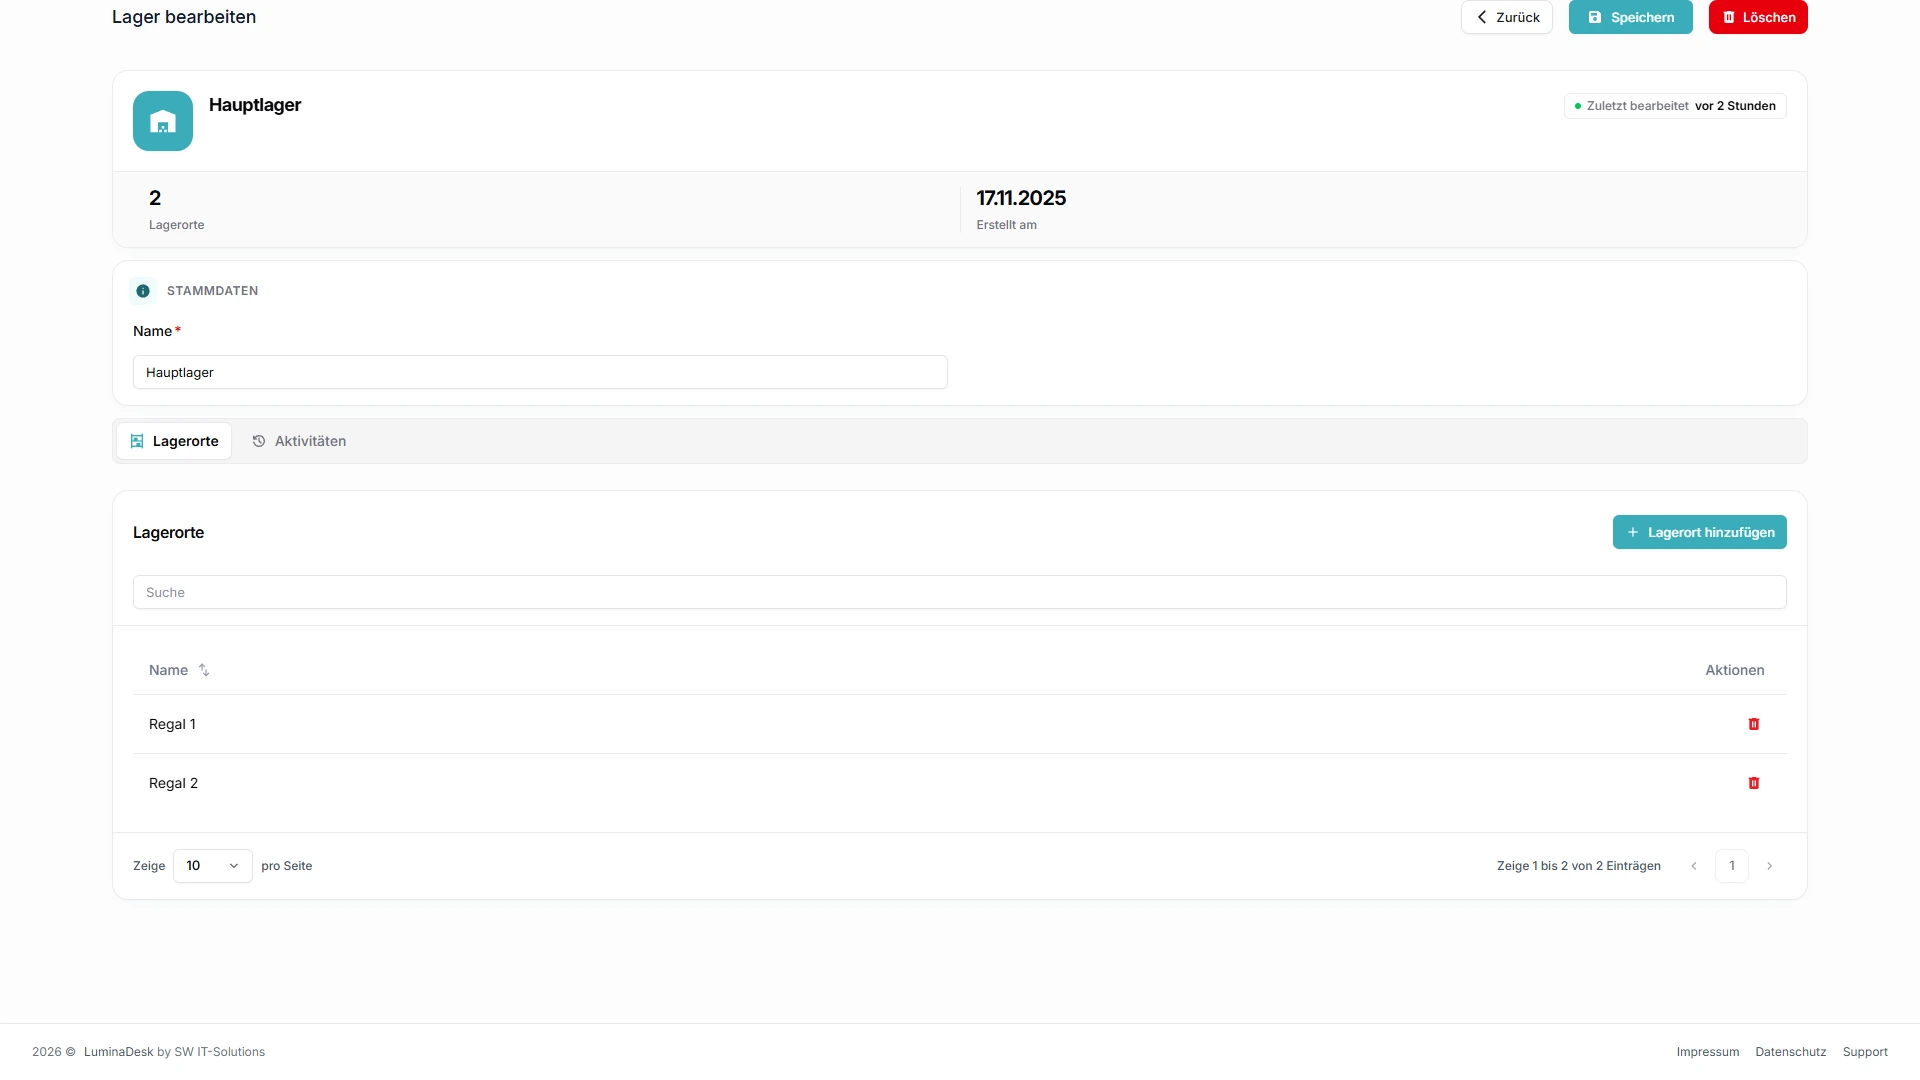
Task: Click the Hauptlager warehouse icon
Action: click(163, 121)
